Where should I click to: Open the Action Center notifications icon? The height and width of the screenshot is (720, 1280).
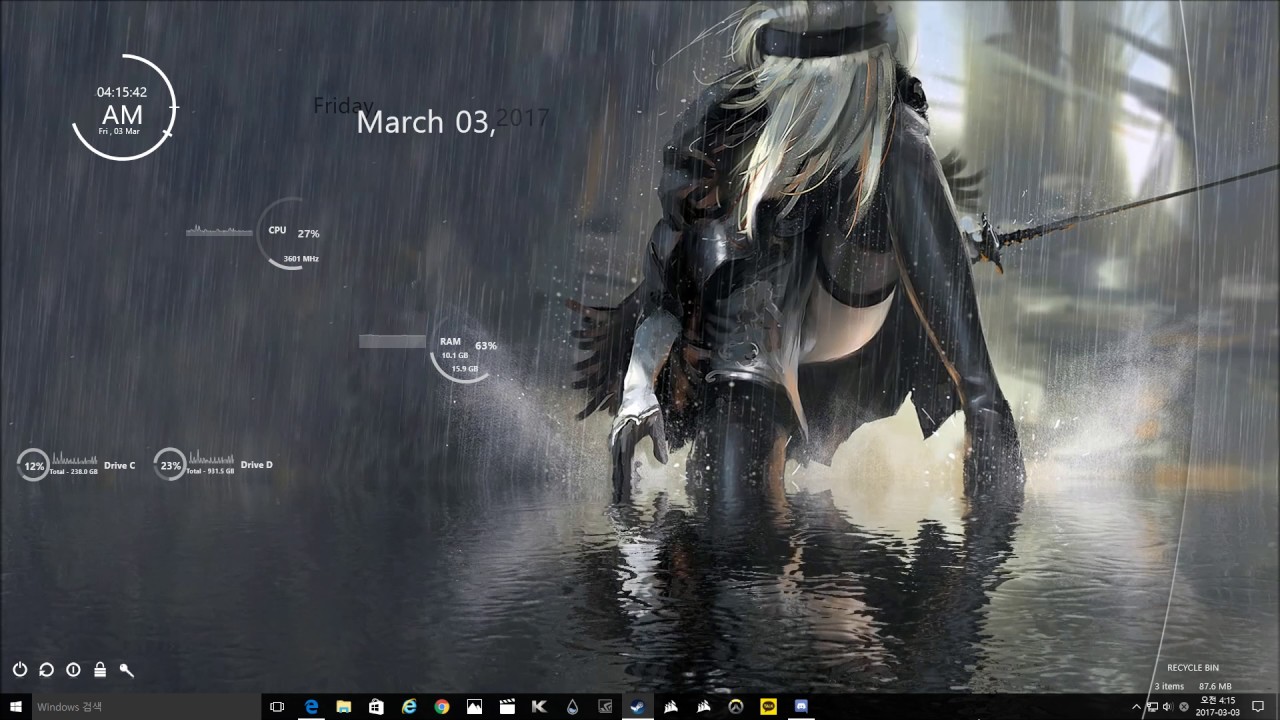[1258, 707]
